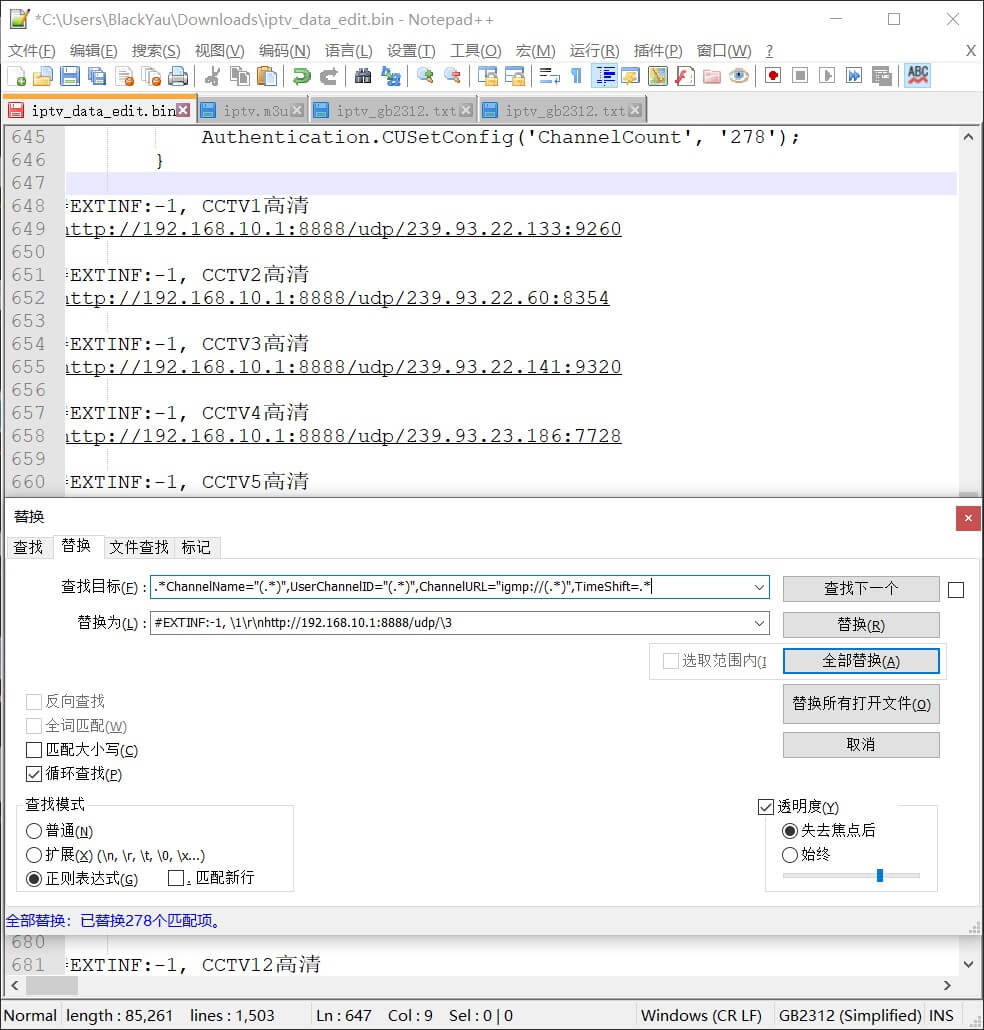Switch to the 文件查找 tab
984x1030 pixels.
click(138, 547)
